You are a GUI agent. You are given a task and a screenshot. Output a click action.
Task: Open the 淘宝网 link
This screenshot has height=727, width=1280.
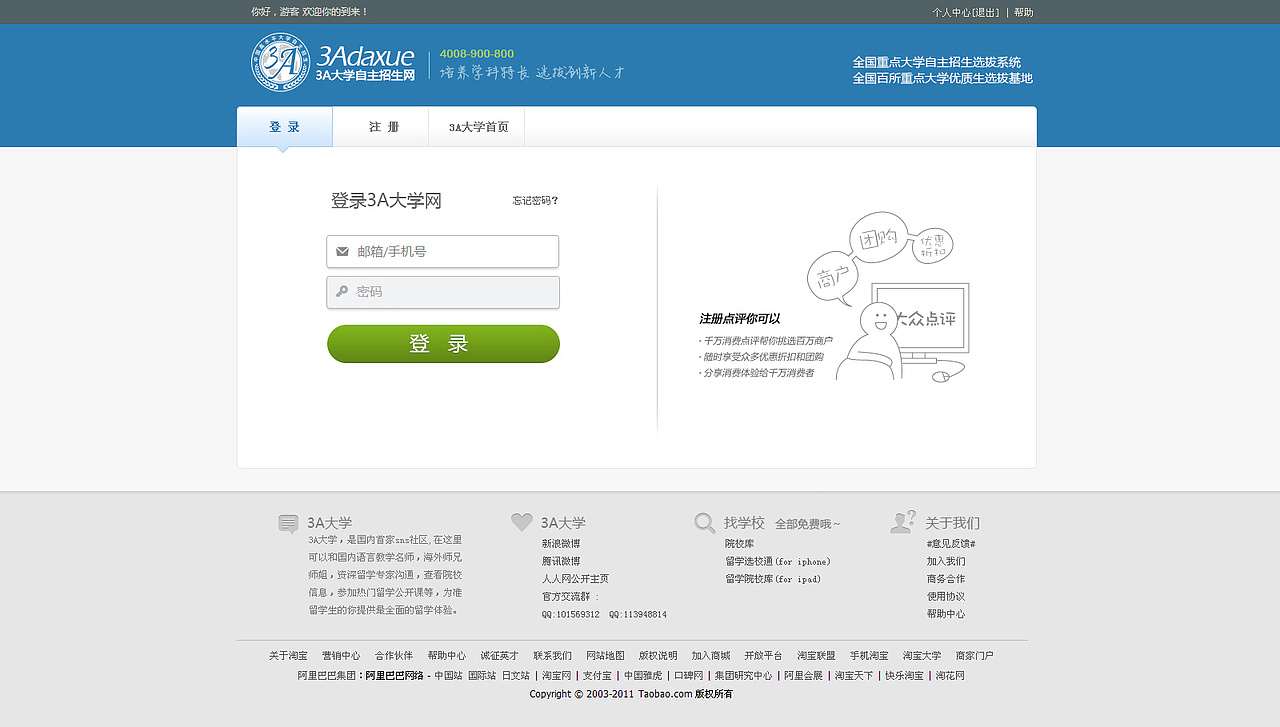click(557, 676)
